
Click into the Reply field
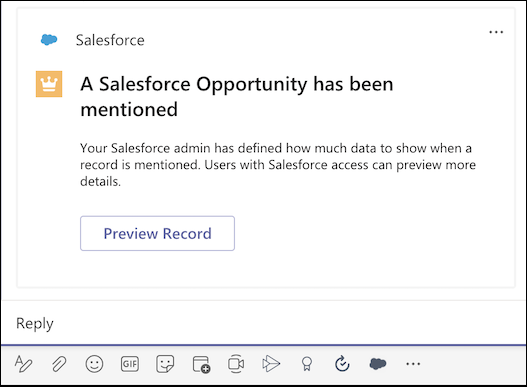pos(264,323)
